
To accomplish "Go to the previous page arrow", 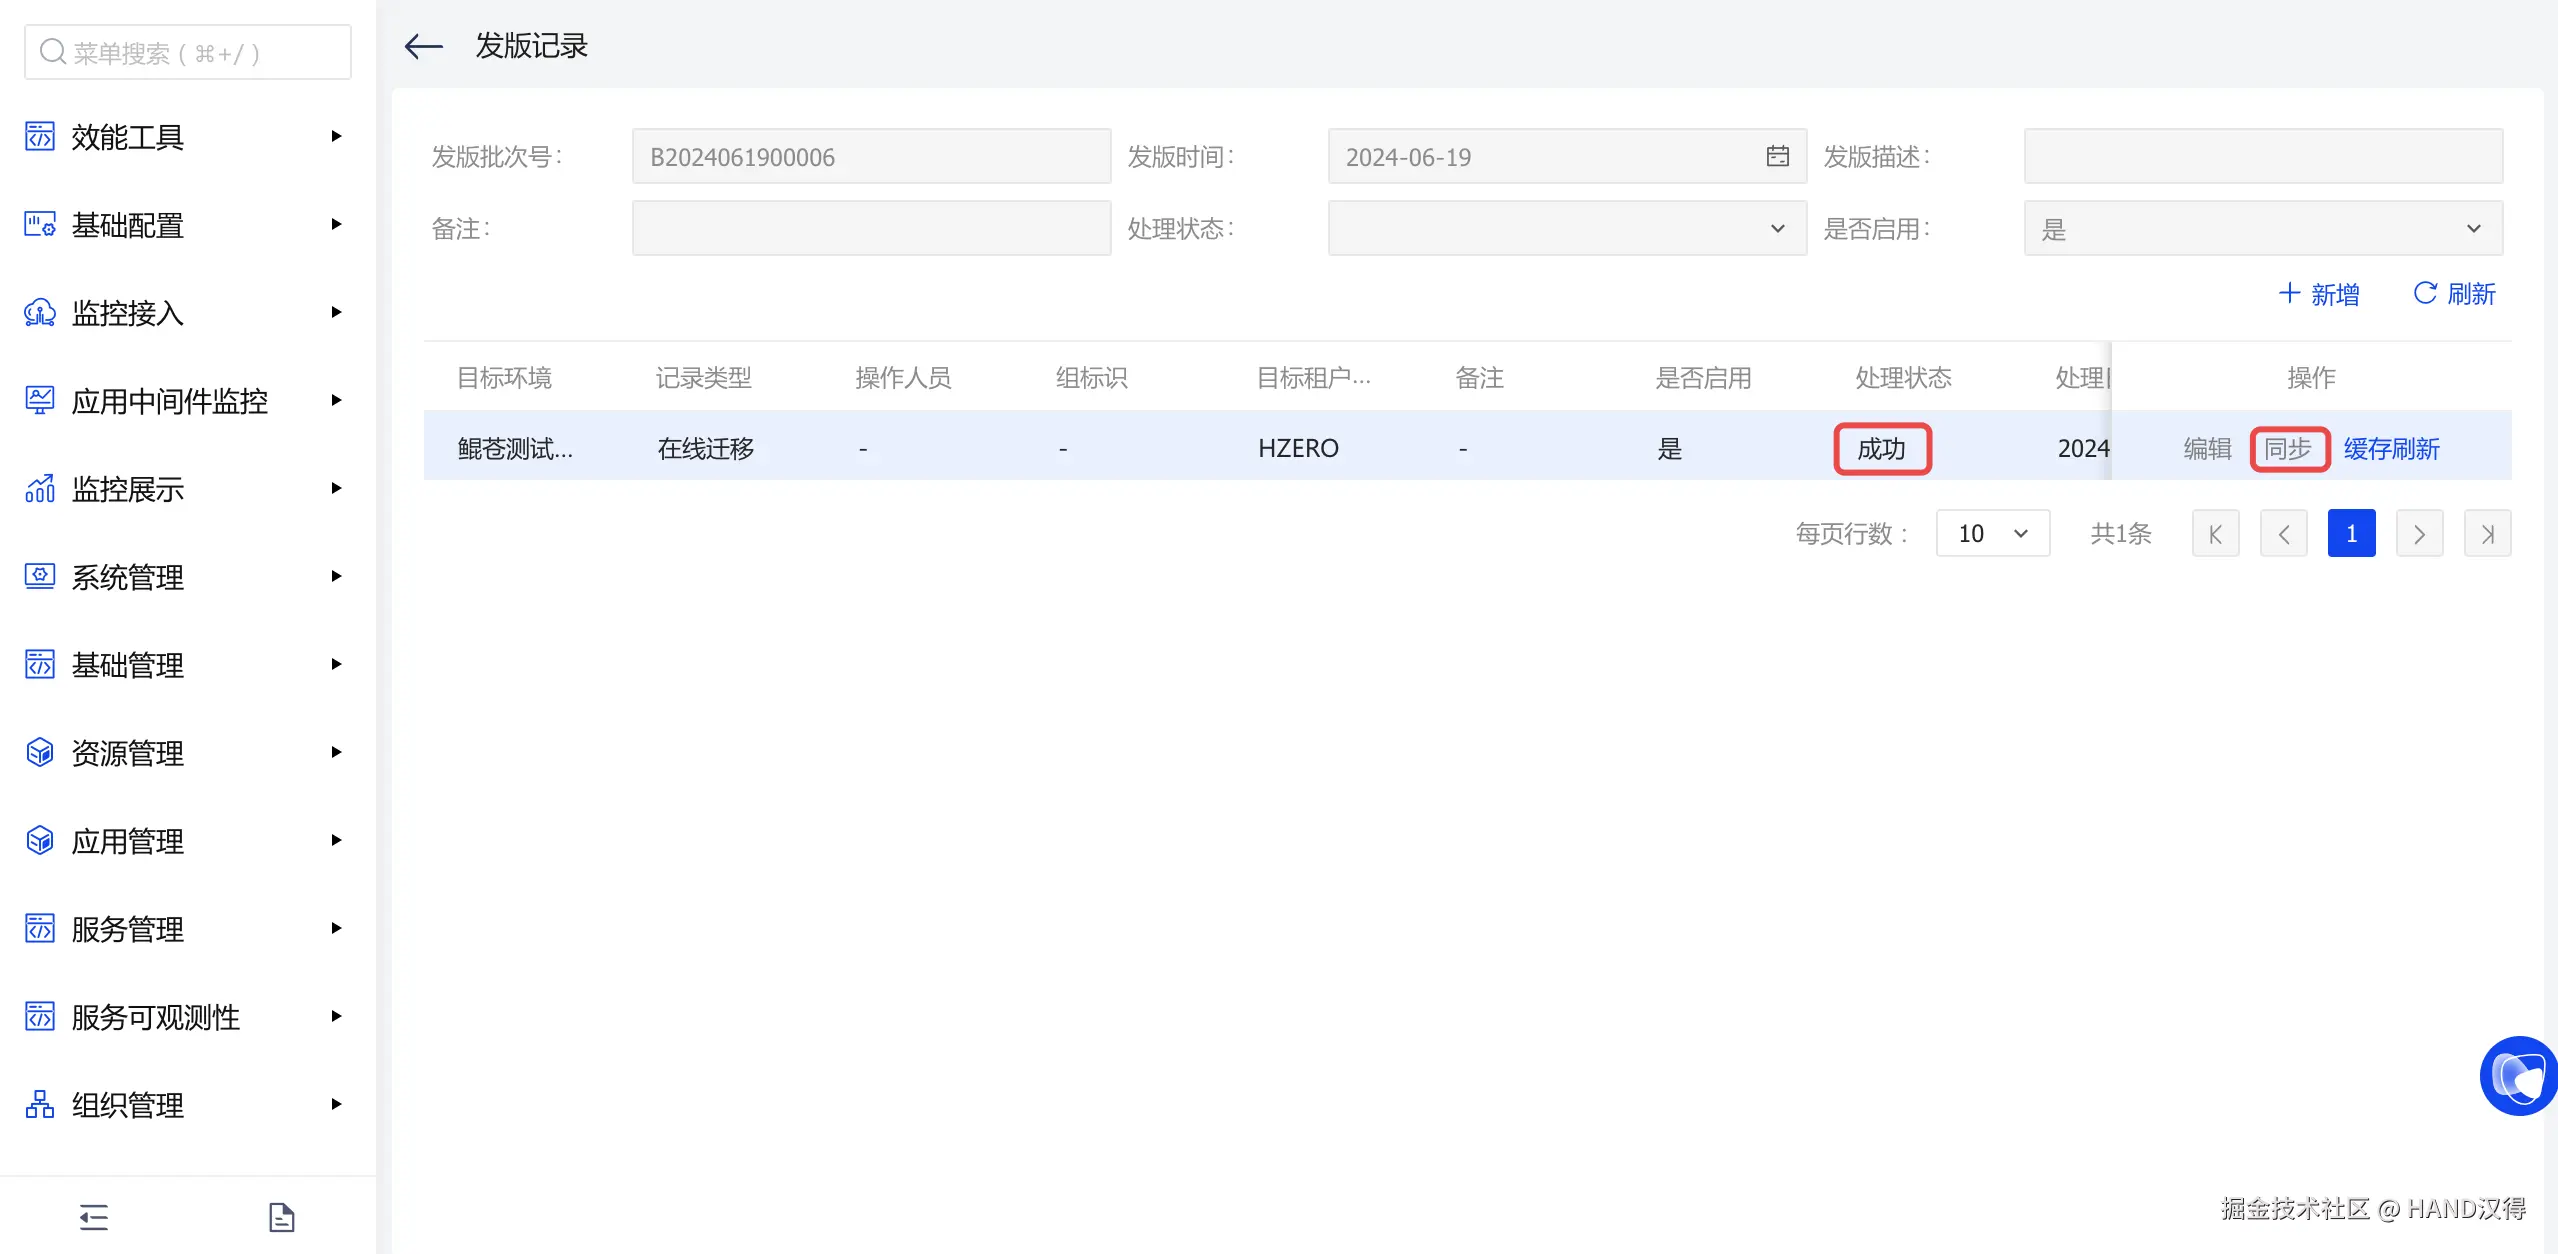I will (x=2283, y=533).
